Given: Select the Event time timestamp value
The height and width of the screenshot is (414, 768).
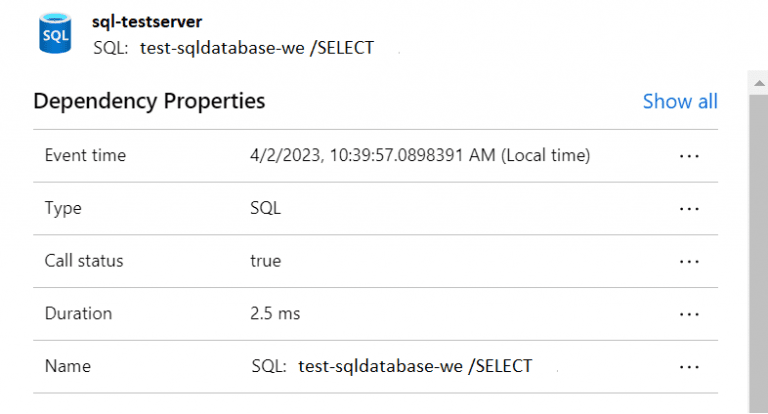Looking at the screenshot, I should coord(420,156).
